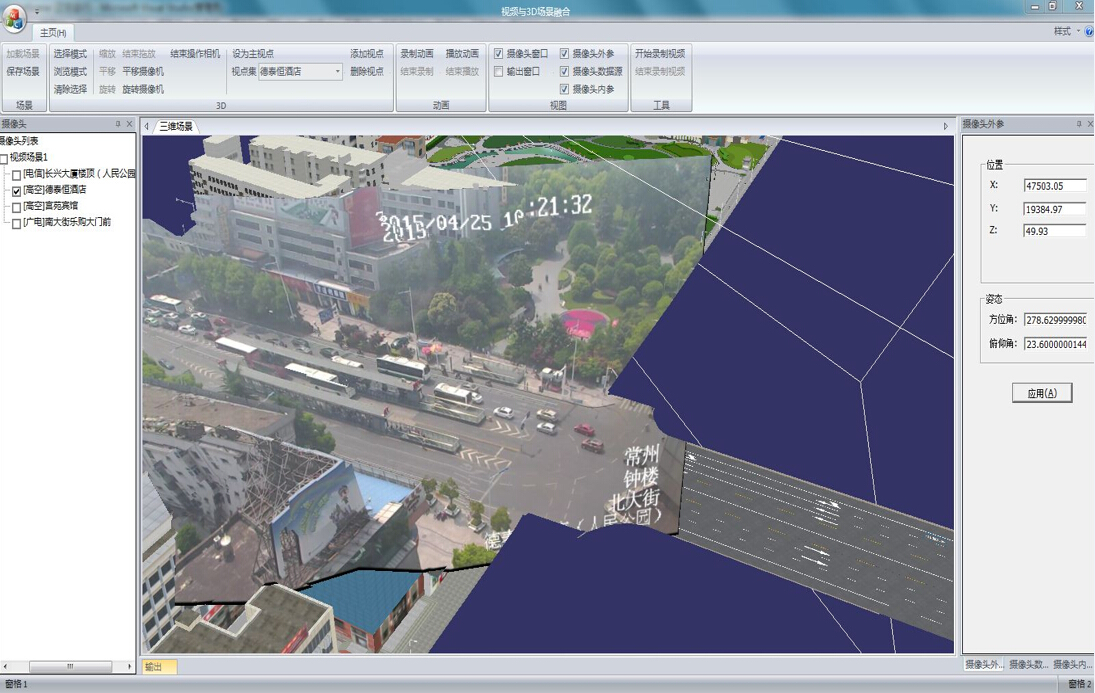This screenshot has width=1095, height=693.
Task: Pin the 摄像头外参 panel with pushpin icon
Action: [x=1078, y=124]
